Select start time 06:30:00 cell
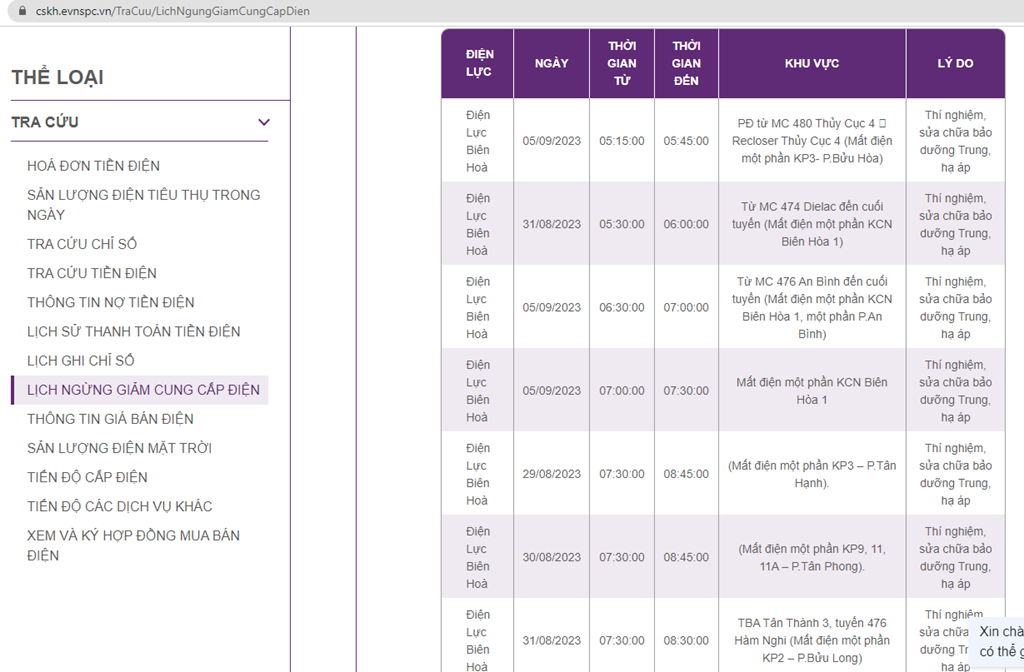The width and height of the screenshot is (1024, 672). coord(622,308)
